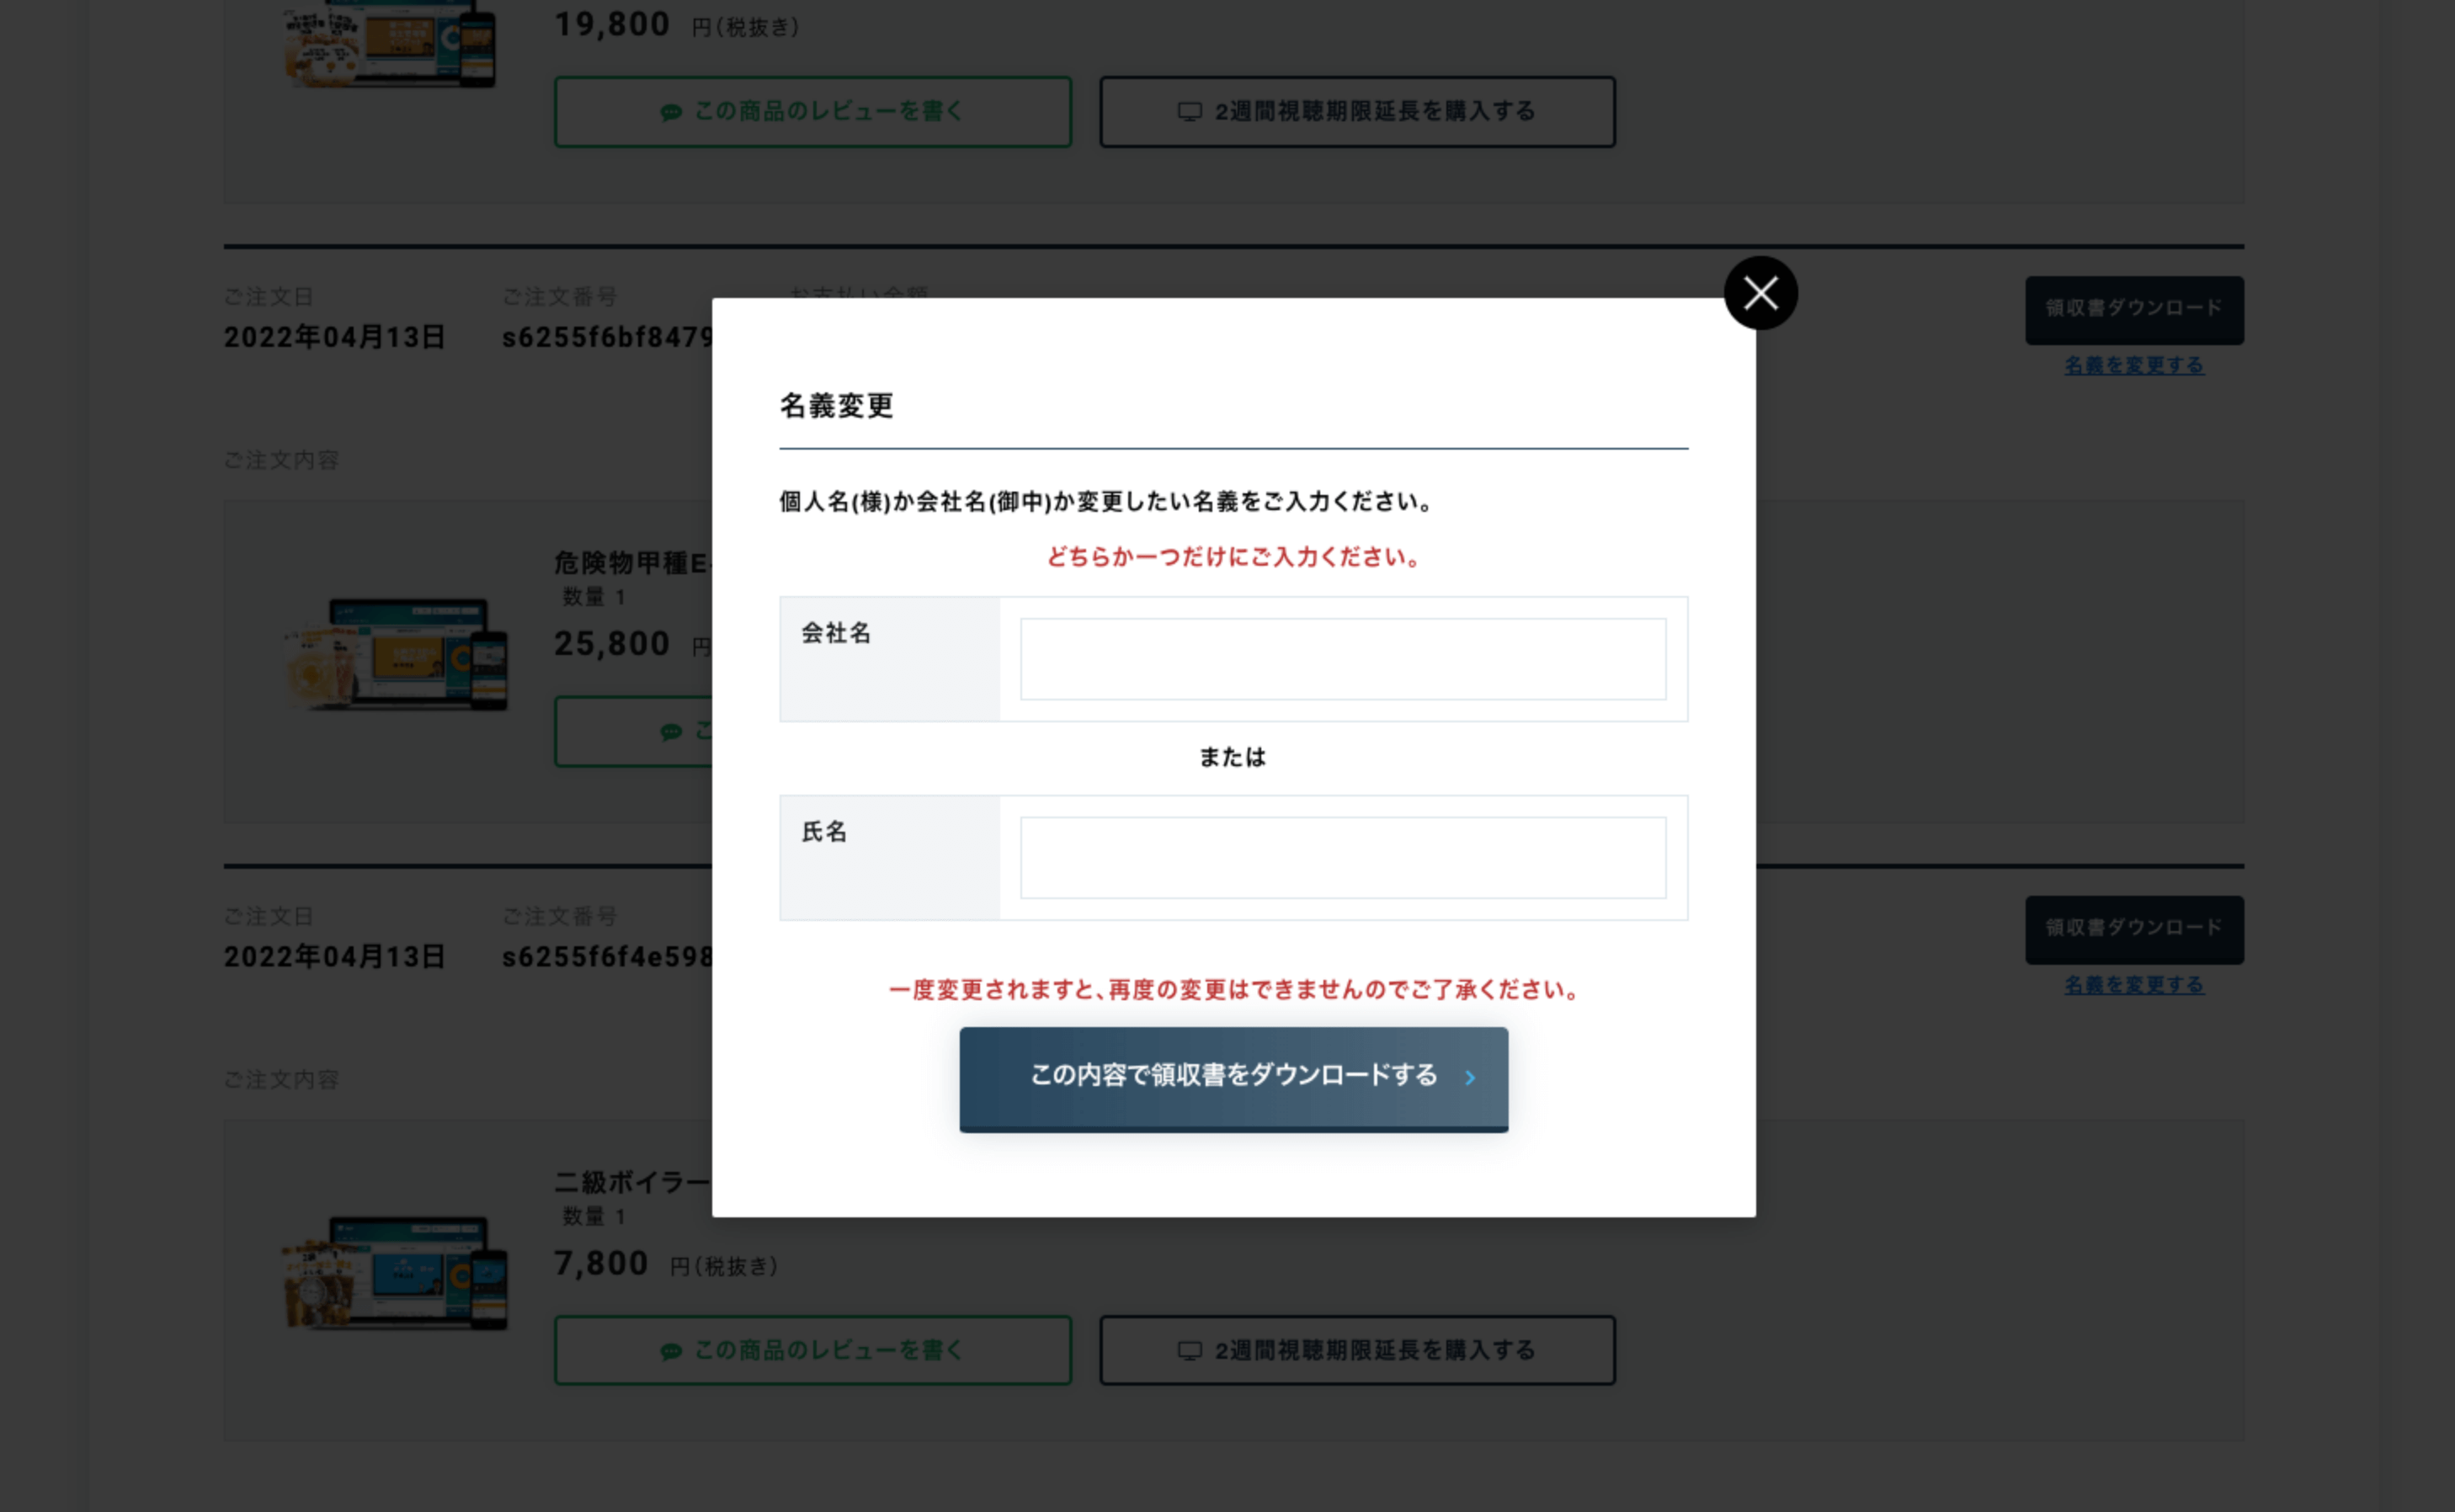Screen dimensions: 2455x1512
Task: Click the 二級ボイラー product title
Action: pos(632,1182)
